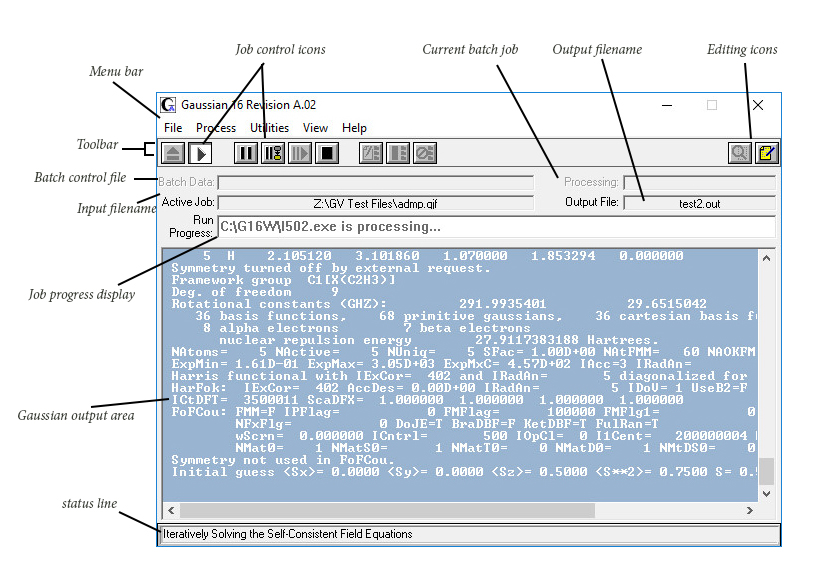Click the output area's vertical scrollbar up arrow
Viewport: 814px width, 567px height.
767,257
